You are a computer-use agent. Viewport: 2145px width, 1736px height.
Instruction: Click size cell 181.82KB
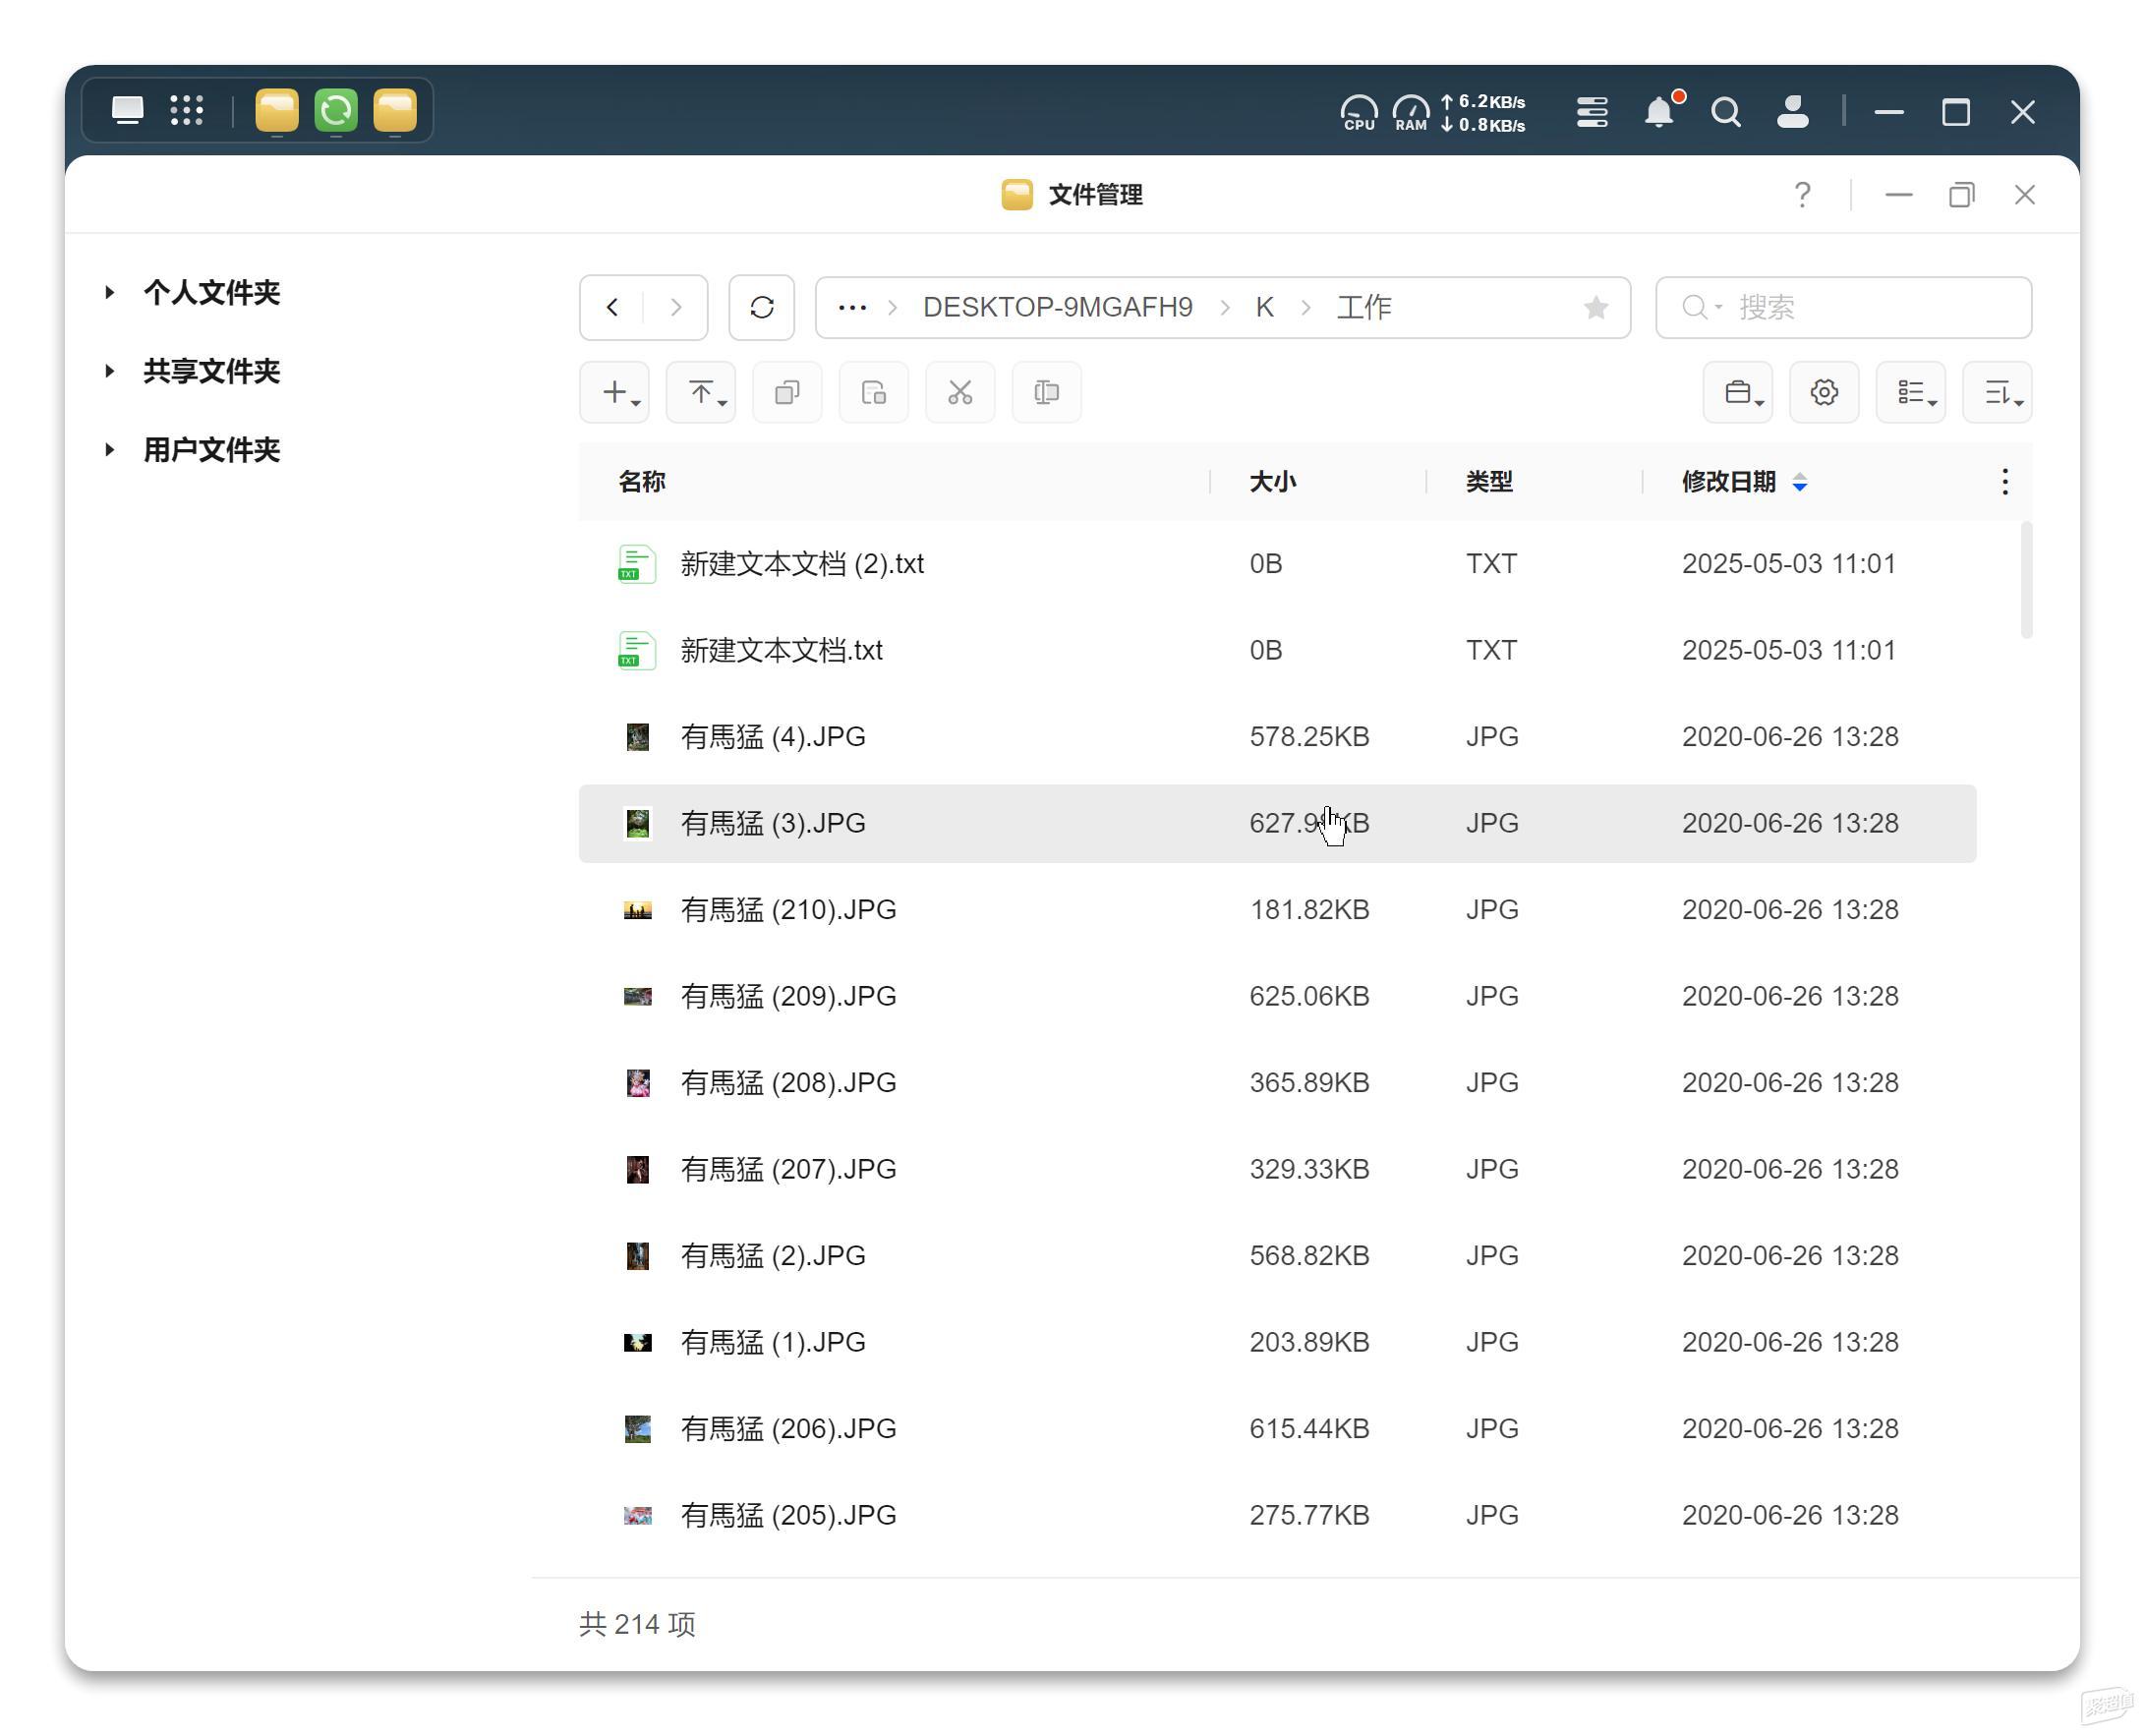[1309, 910]
